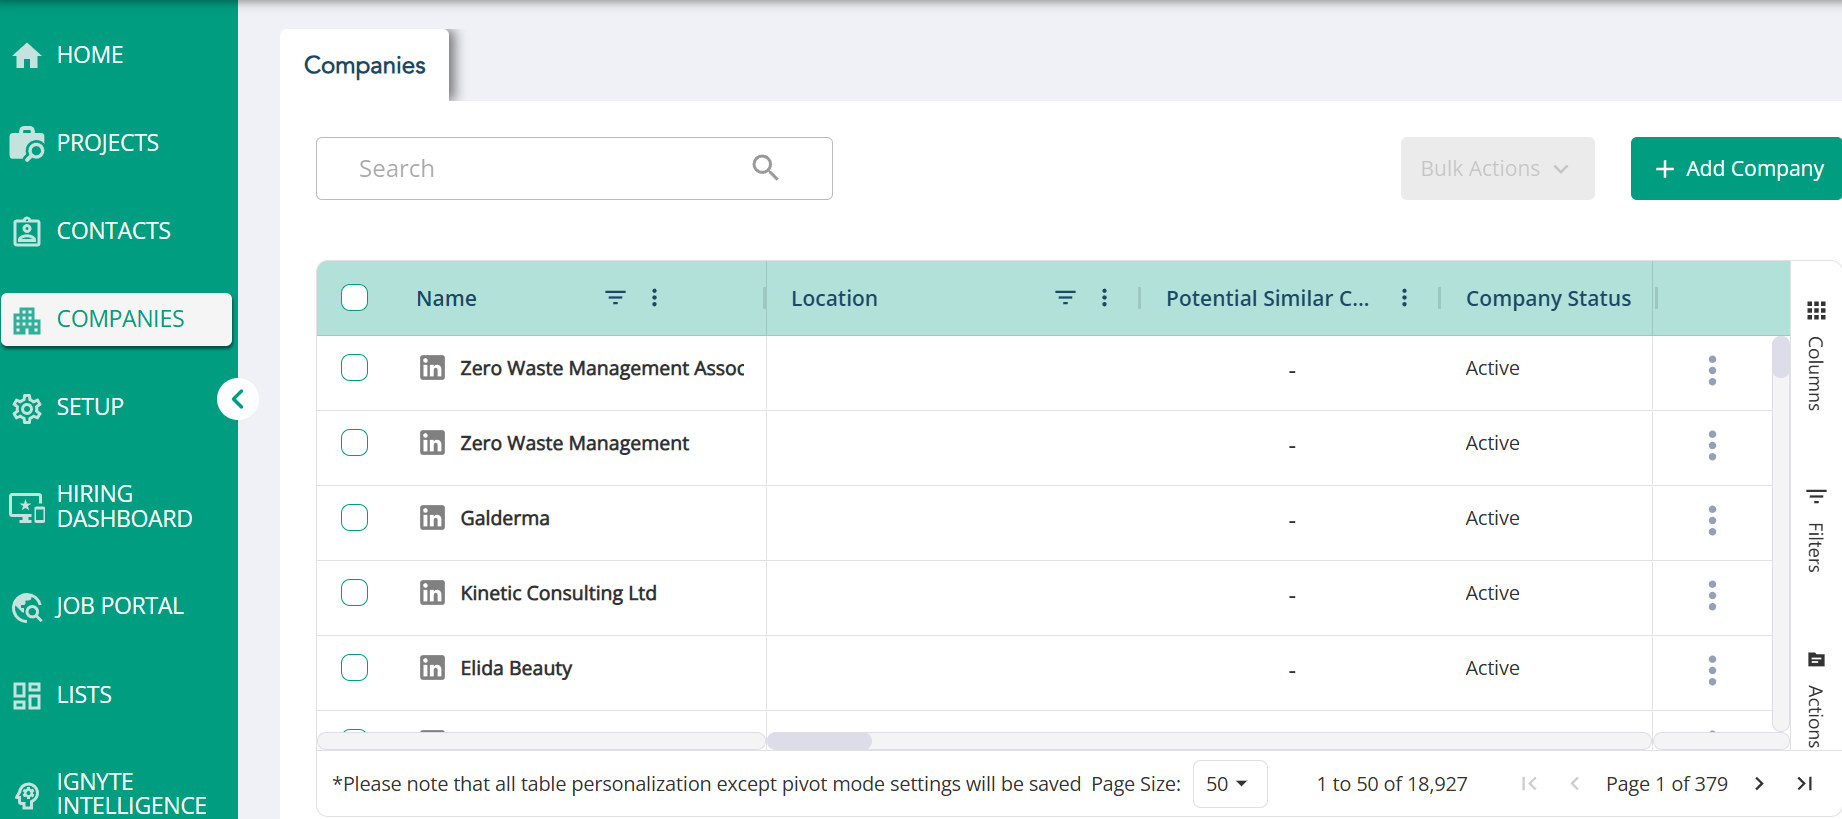Screen dimensions: 1842x819
Task: Collapse the sidebar with the arrow button
Action: (238, 399)
